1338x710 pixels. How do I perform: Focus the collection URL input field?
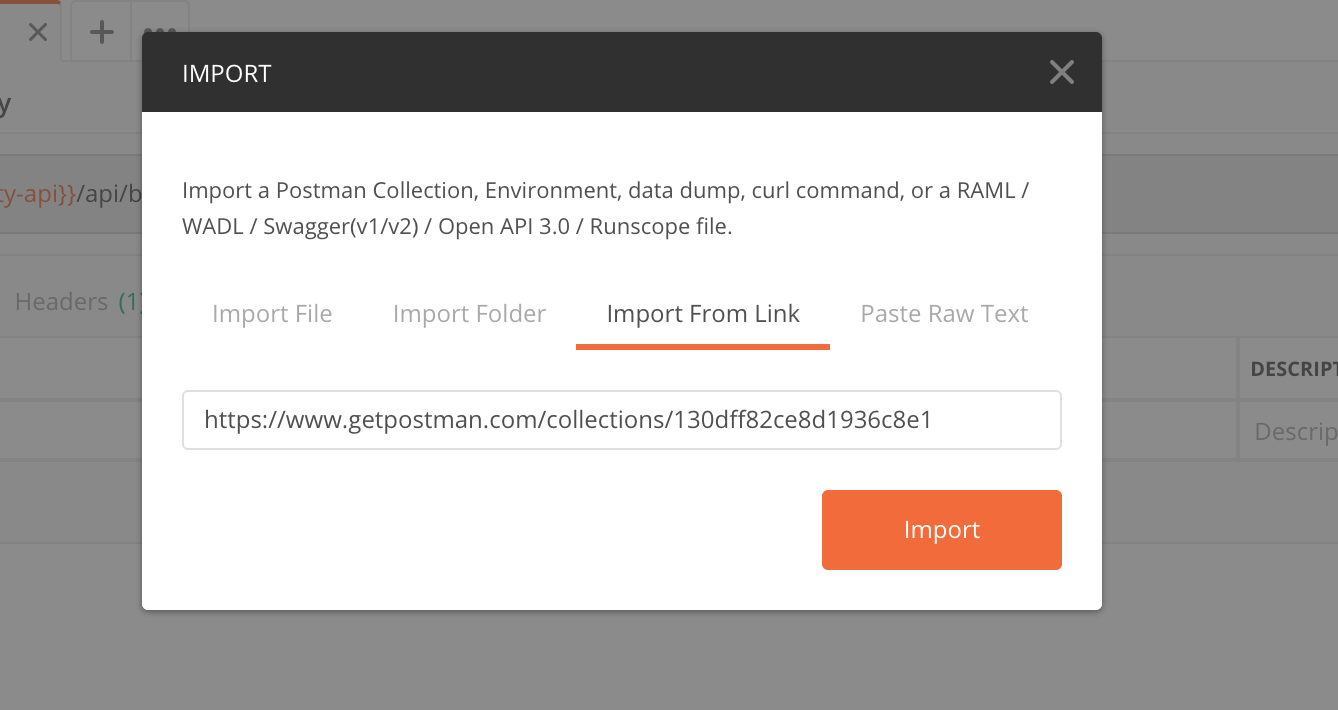click(621, 420)
